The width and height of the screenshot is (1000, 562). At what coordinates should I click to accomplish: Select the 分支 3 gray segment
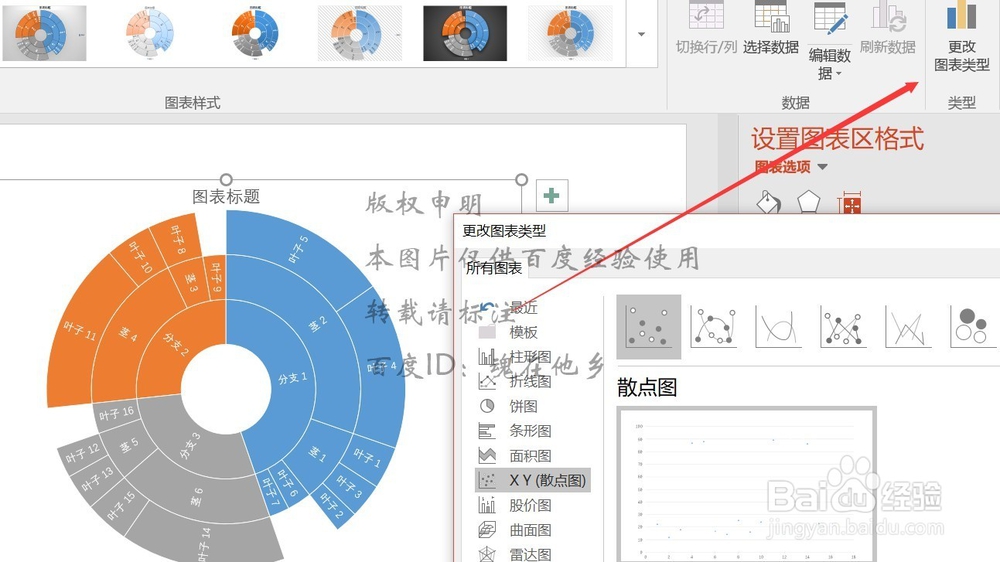[x=190, y=445]
